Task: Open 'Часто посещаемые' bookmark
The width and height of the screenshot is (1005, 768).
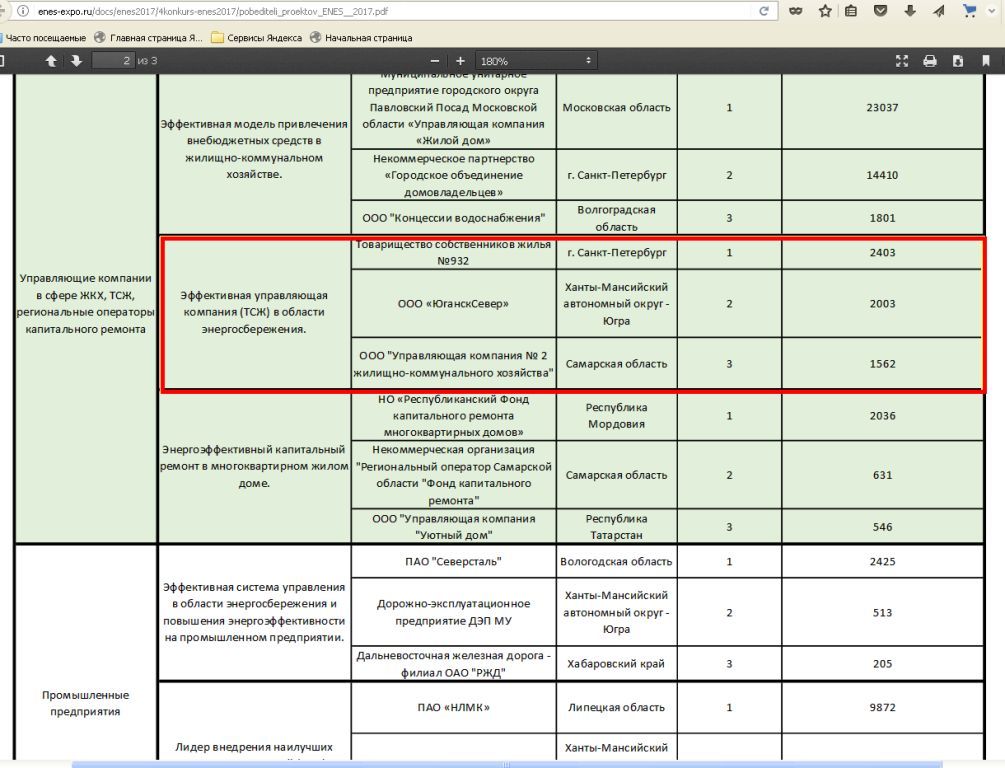Action: click(x=44, y=38)
